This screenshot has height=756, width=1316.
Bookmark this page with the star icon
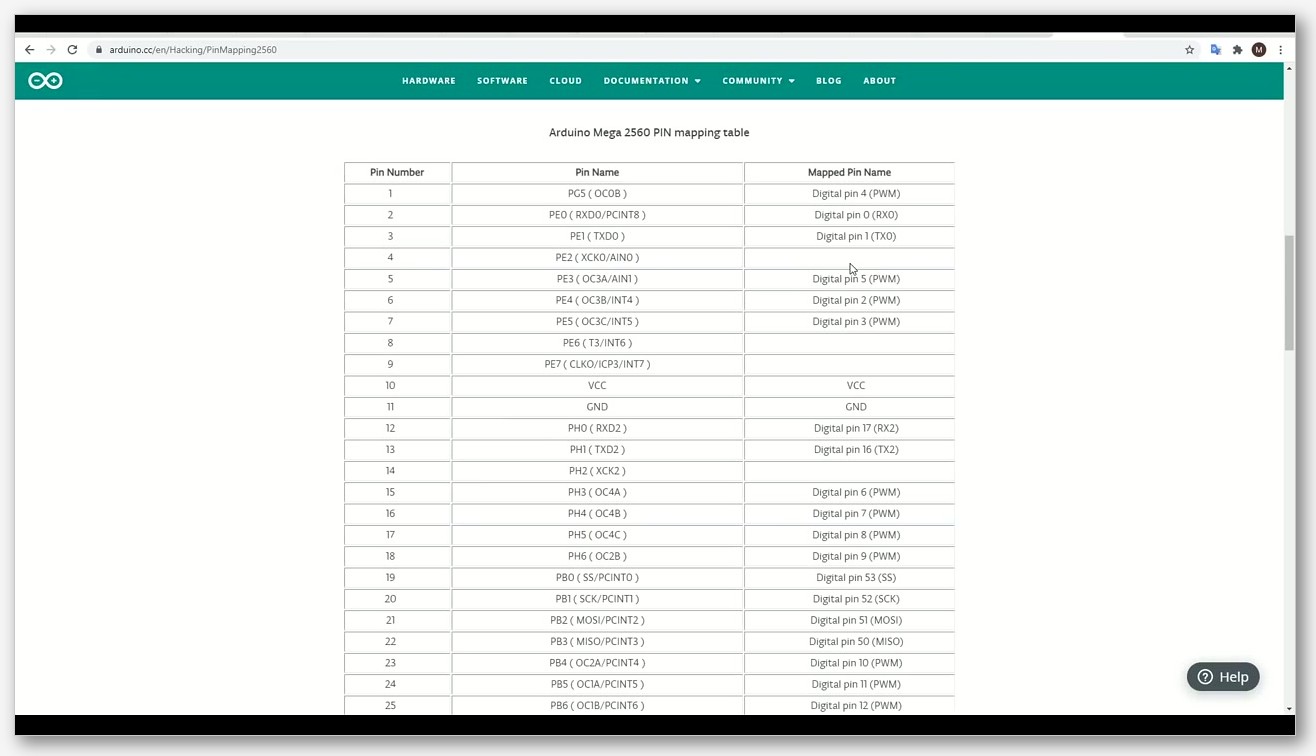tap(1190, 49)
